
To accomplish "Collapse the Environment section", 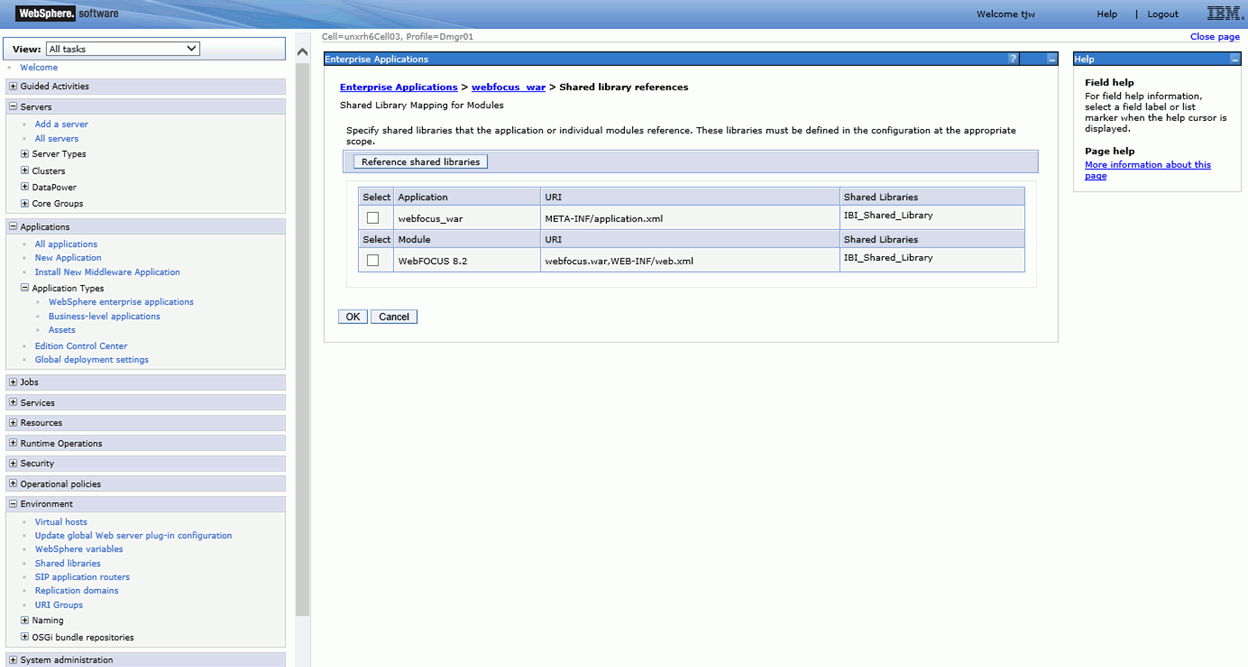I will tap(13, 504).
